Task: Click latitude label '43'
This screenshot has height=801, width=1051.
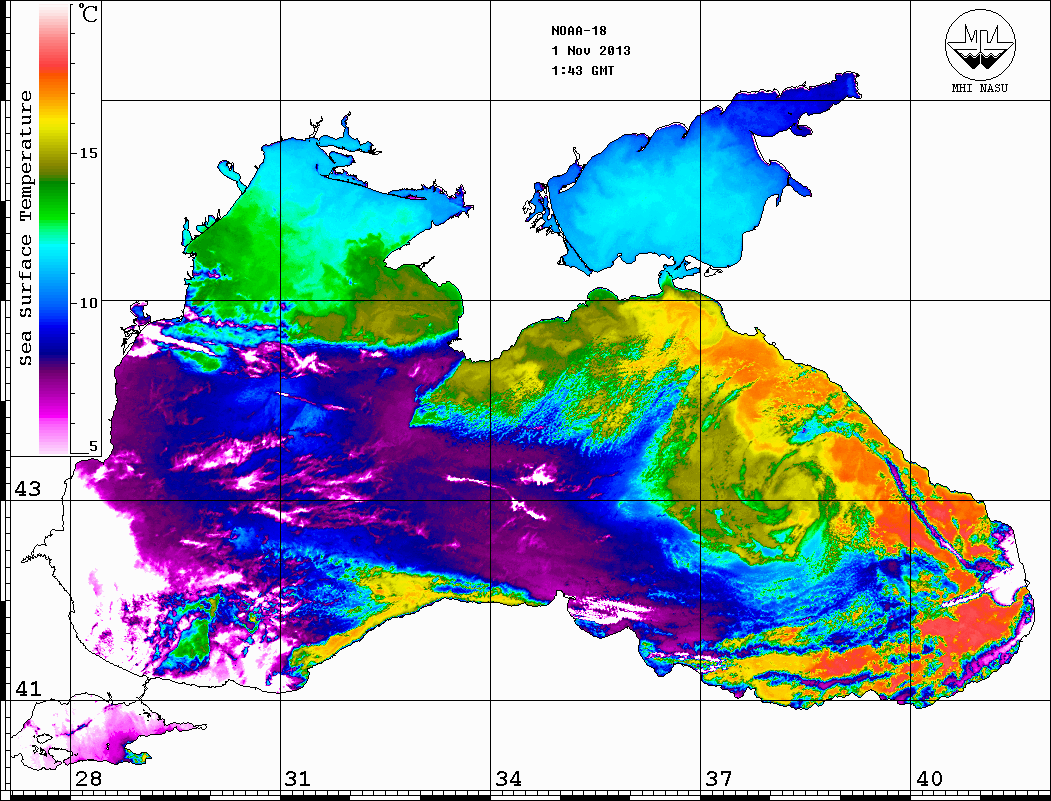Action: (x=27, y=489)
